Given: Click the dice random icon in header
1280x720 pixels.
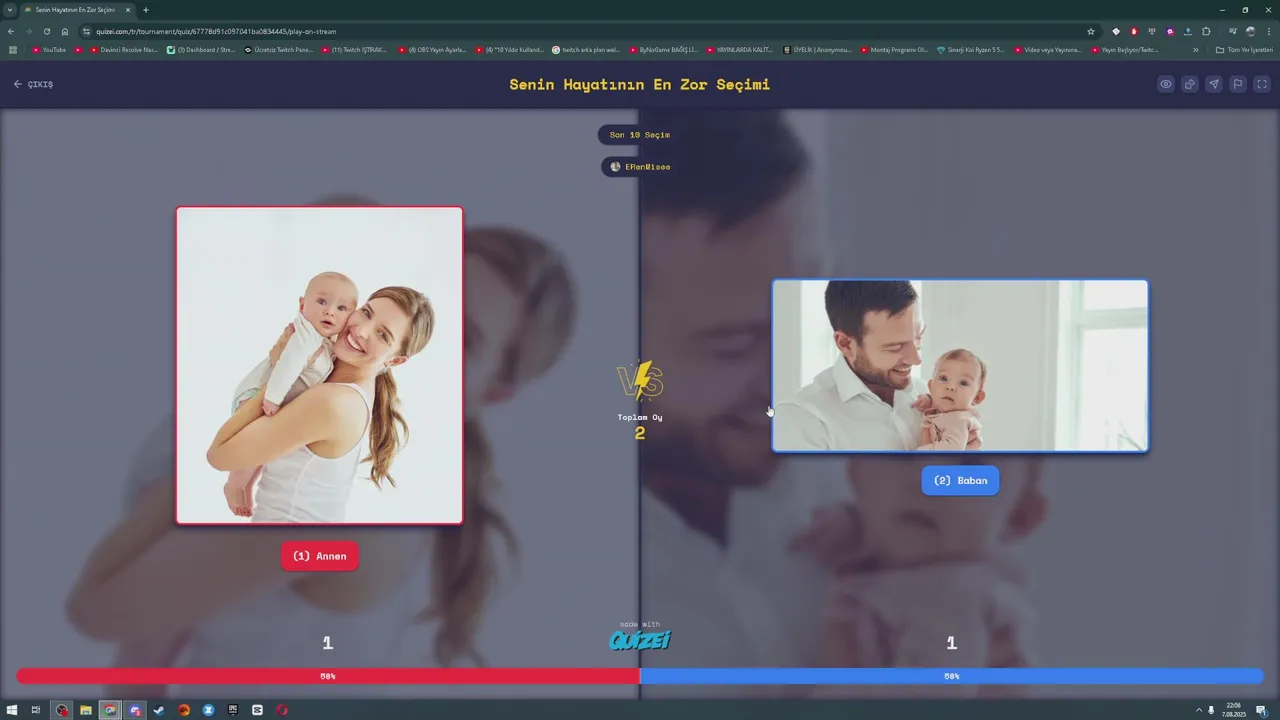Looking at the screenshot, I should [1190, 84].
